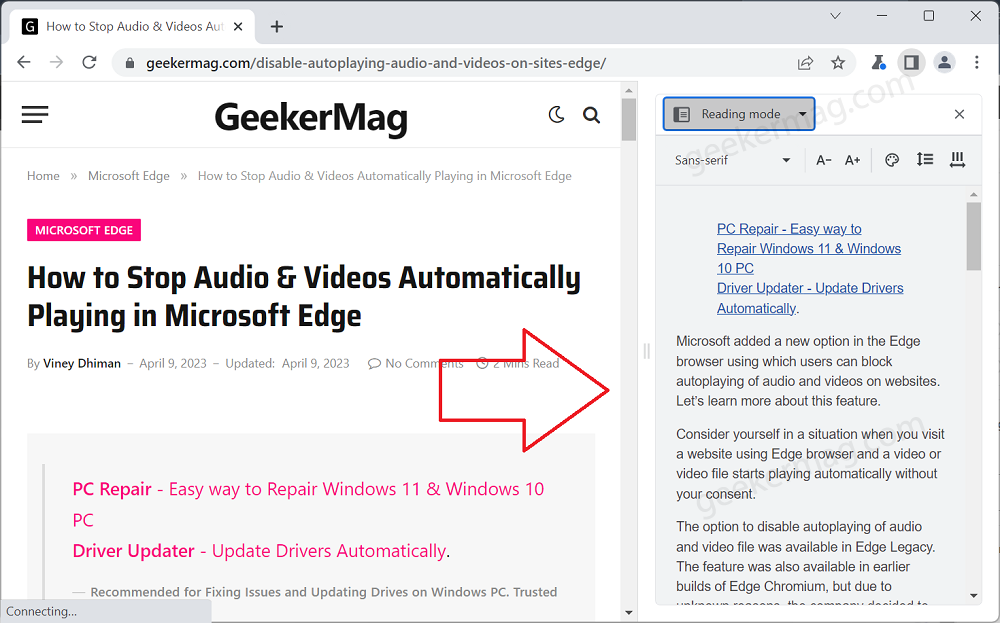The width and height of the screenshot is (1000, 623).
Task: Click the 'Consider yourself in a situation' paragraph
Action: click(x=810, y=464)
